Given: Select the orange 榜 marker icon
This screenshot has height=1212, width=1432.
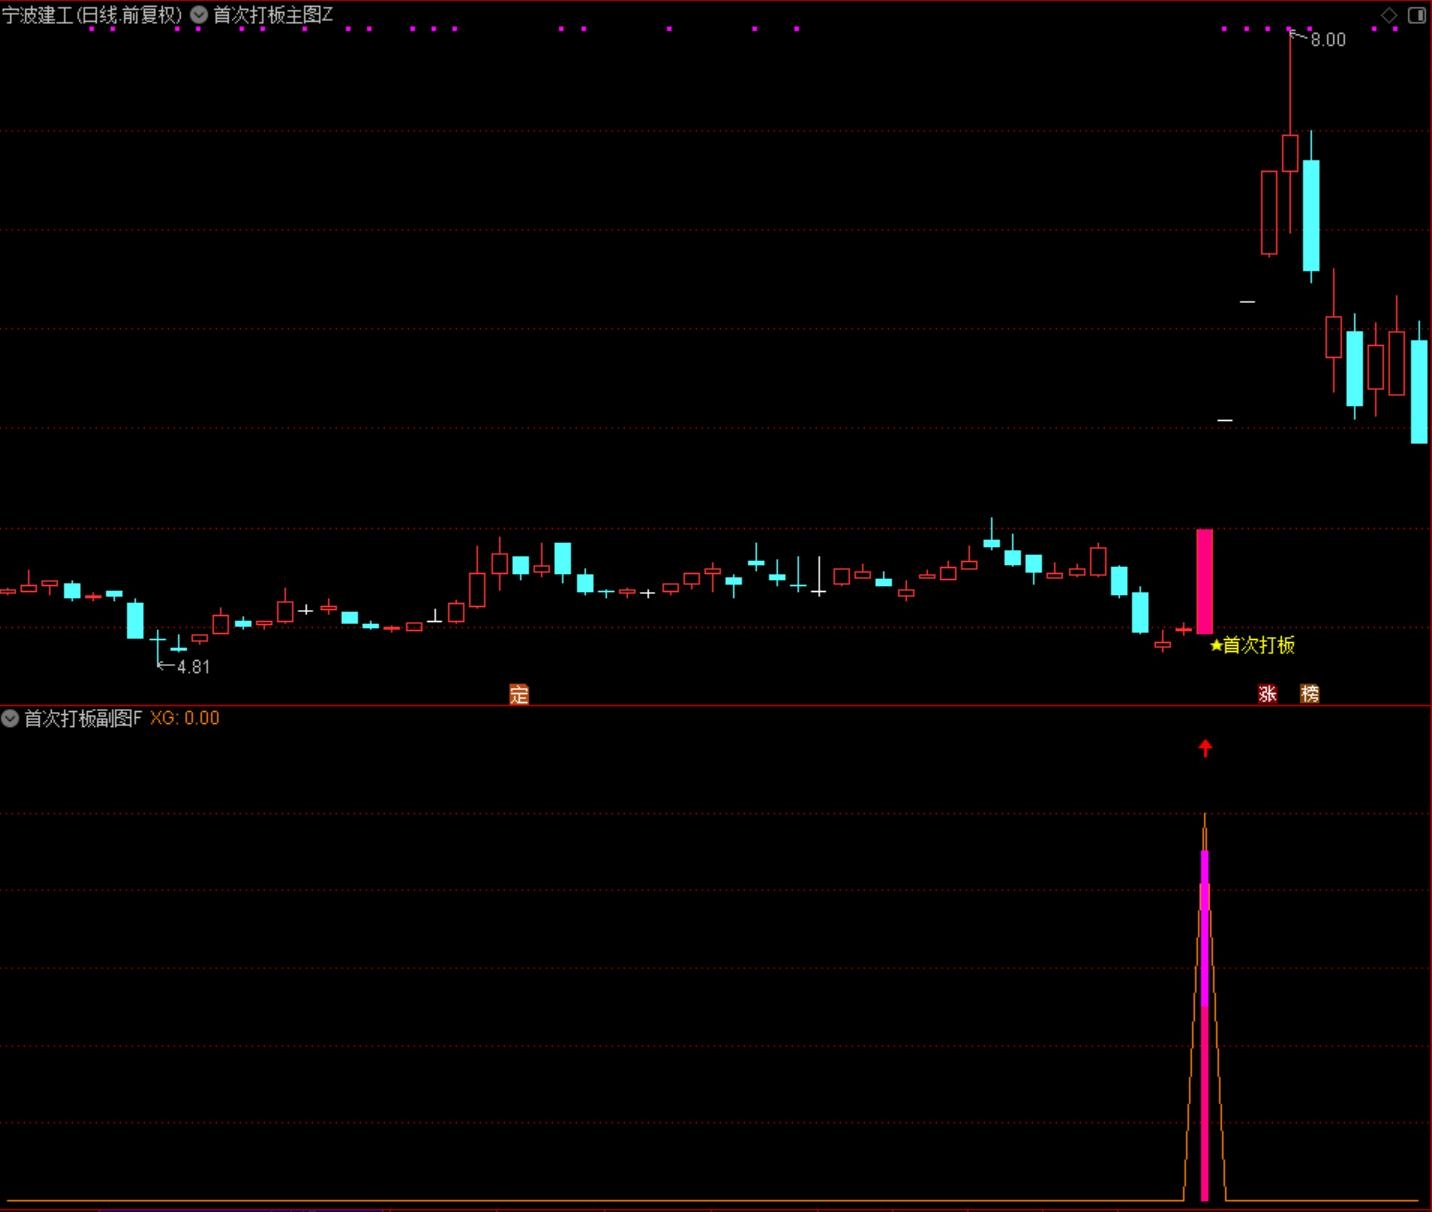Looking at the screenshot, I should [1309, 694].
